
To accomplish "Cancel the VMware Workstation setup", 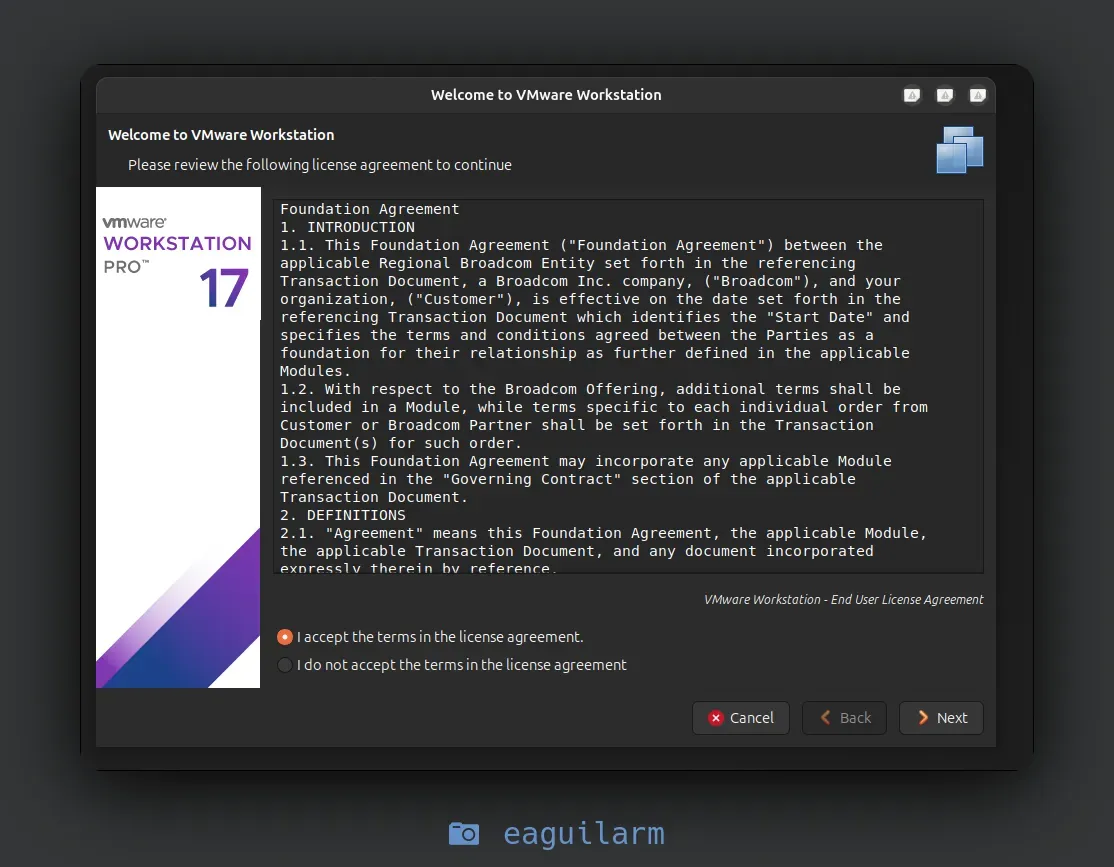I will pyautogui.click(x=740, y=718).
